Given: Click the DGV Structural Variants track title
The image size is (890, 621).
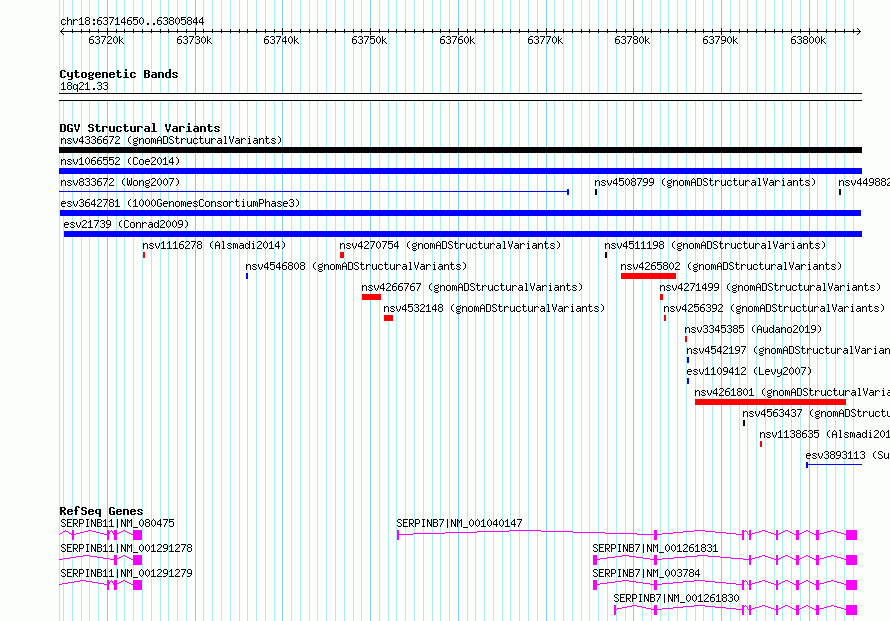Looking at the screenshot, I should [140, 128].
